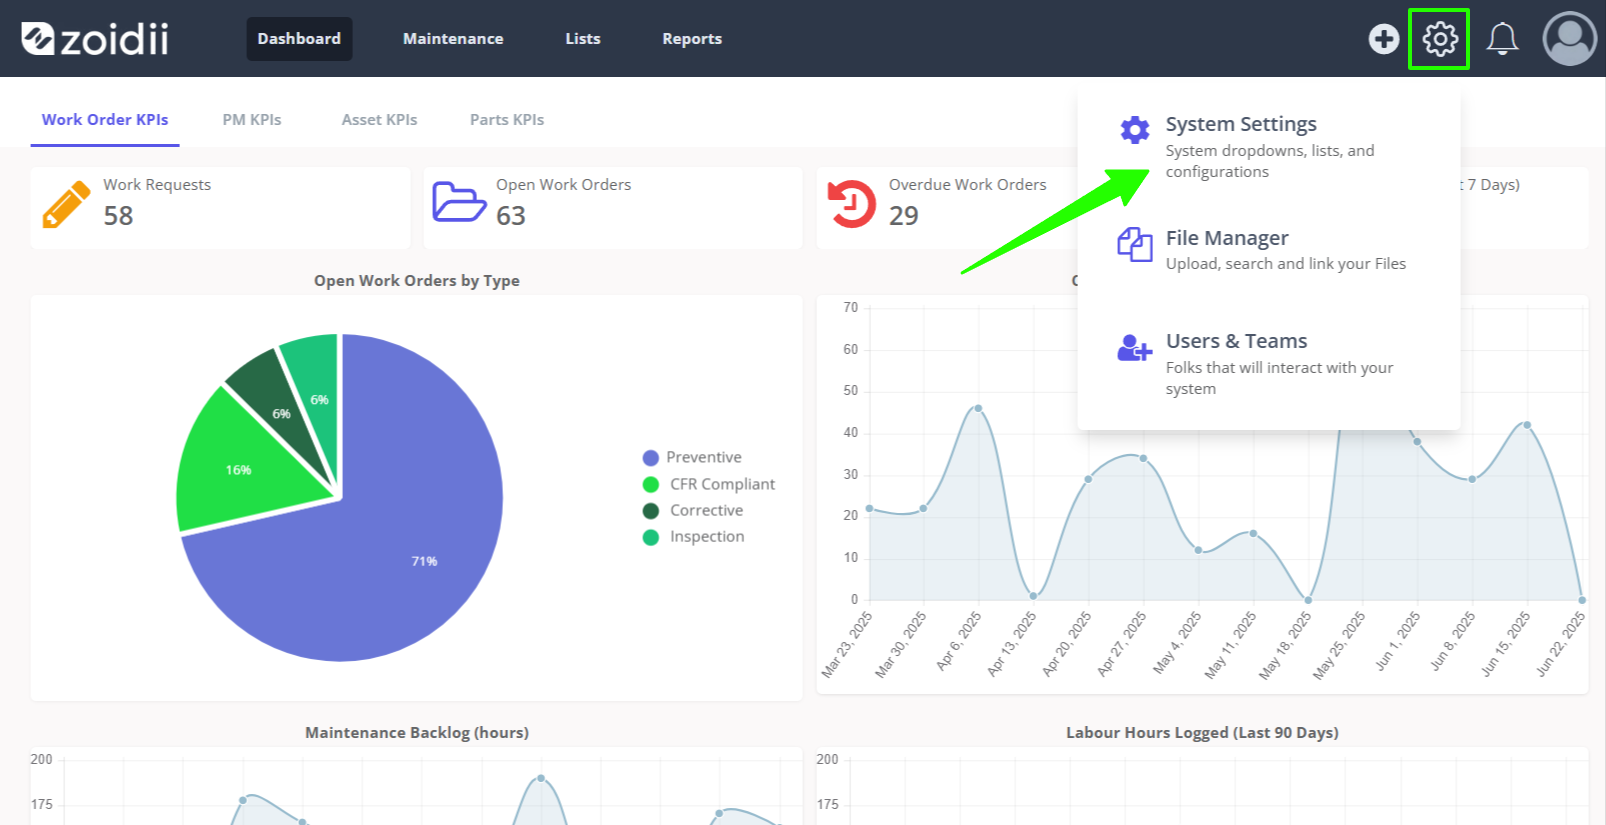Viewport: 1606px width, 825px height.
Task: Switch to the Asset KPIs tab
Action: [380, 120]
